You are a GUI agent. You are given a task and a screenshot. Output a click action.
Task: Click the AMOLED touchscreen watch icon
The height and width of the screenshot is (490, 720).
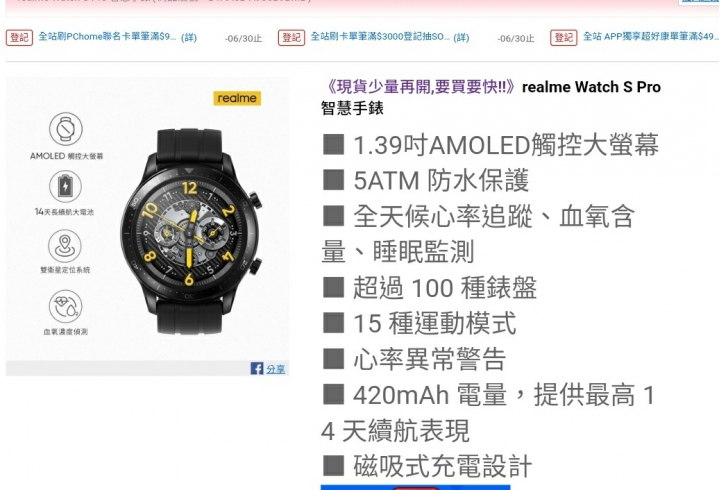(x=66, y=129)
